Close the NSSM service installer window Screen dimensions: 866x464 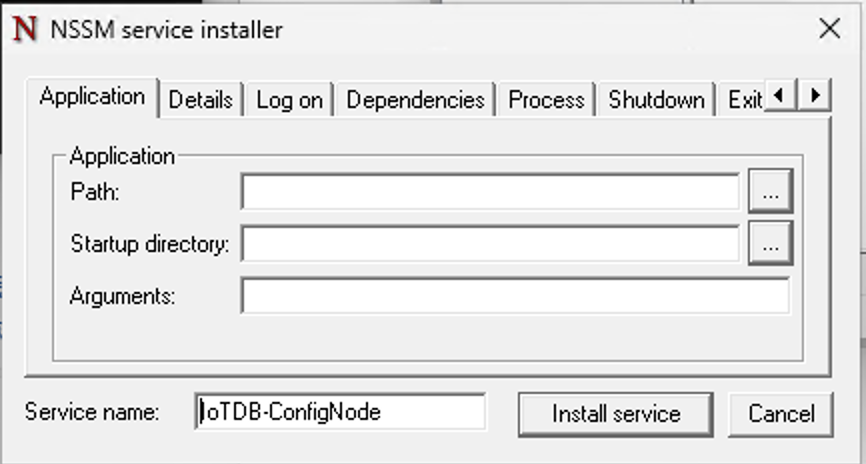(829, 29)
